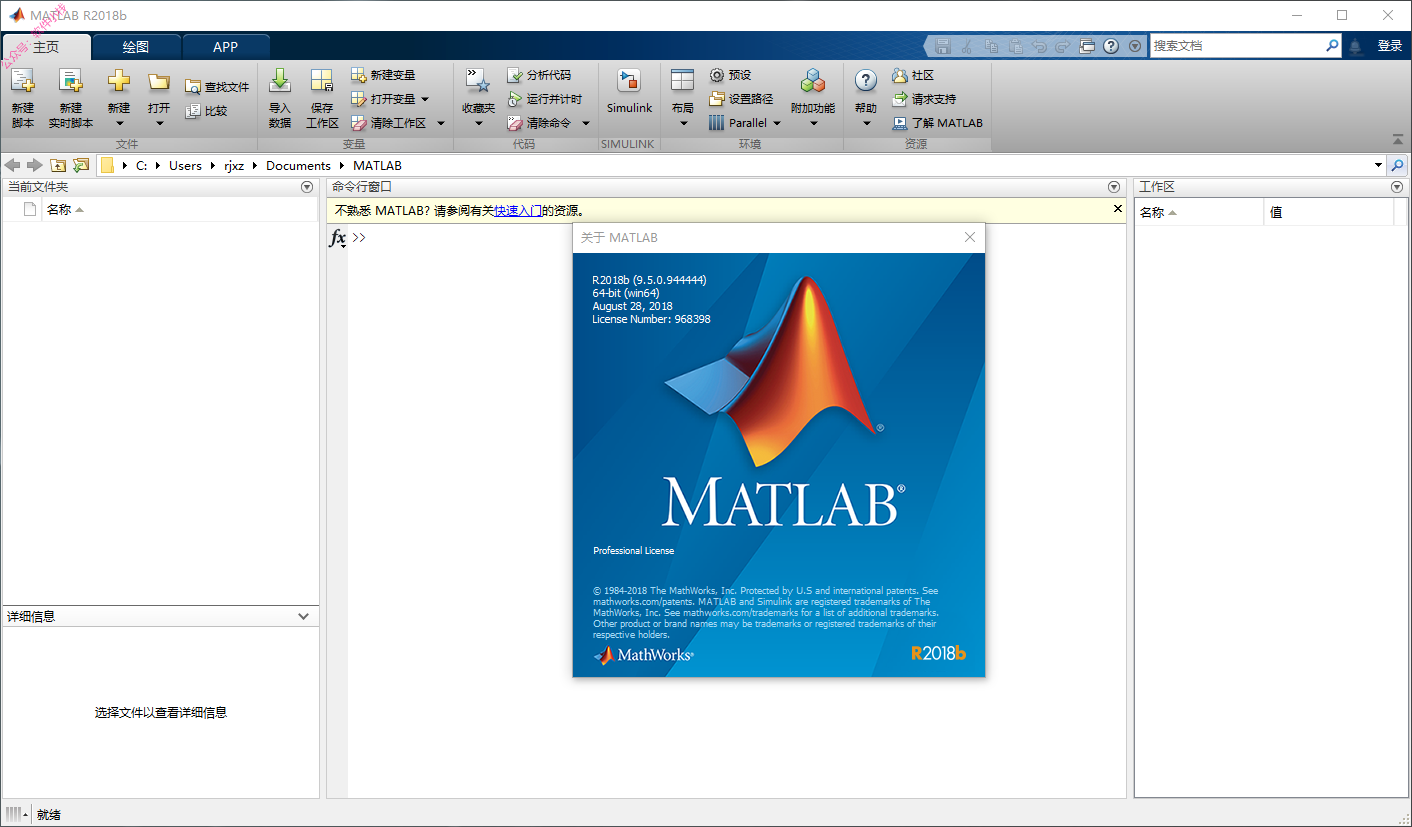Open the 布局 (Layout) menu

(x=683, y=99)
